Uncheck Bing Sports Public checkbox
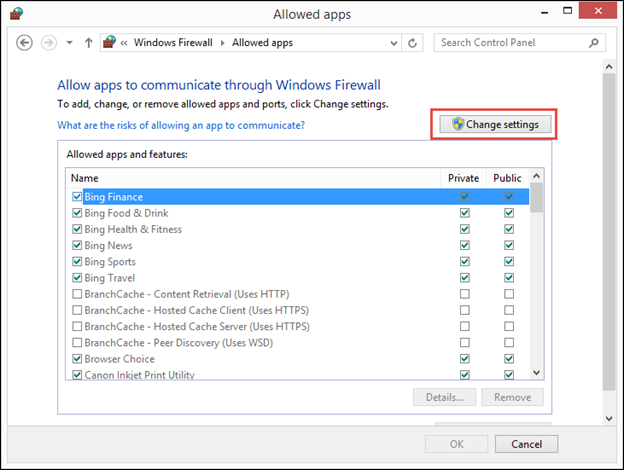 tap(509, 261)
